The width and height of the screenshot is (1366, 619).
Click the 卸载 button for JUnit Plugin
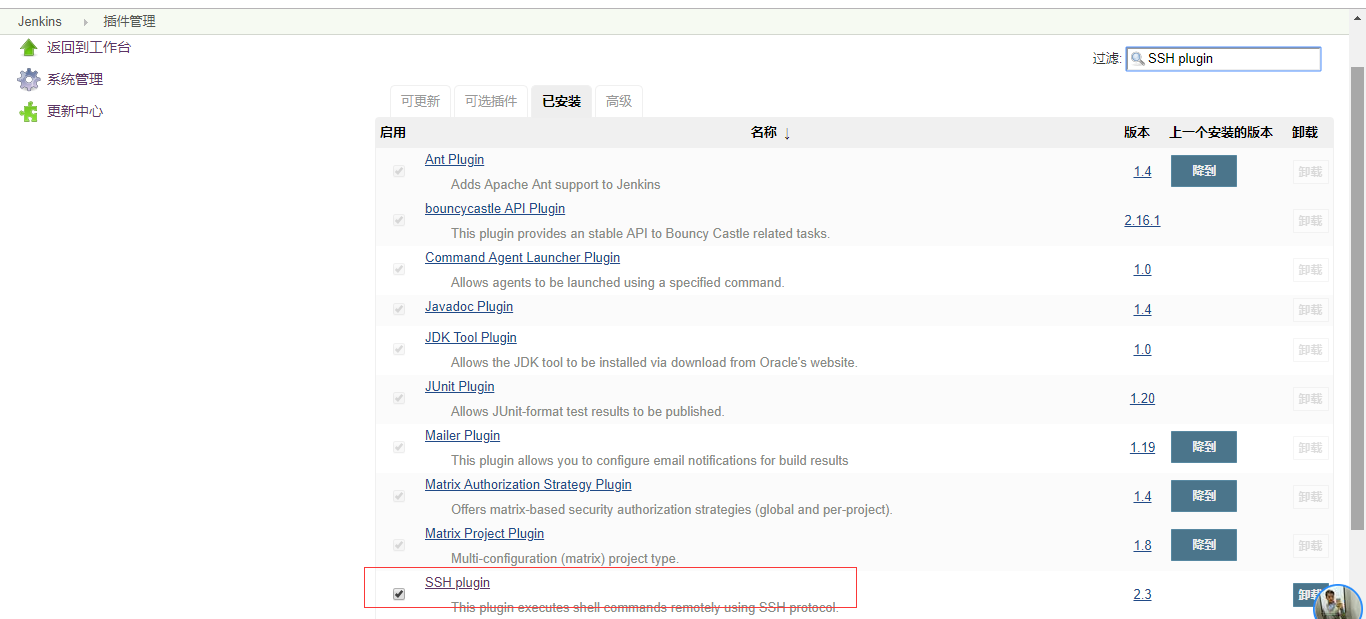pos(1310,399)
